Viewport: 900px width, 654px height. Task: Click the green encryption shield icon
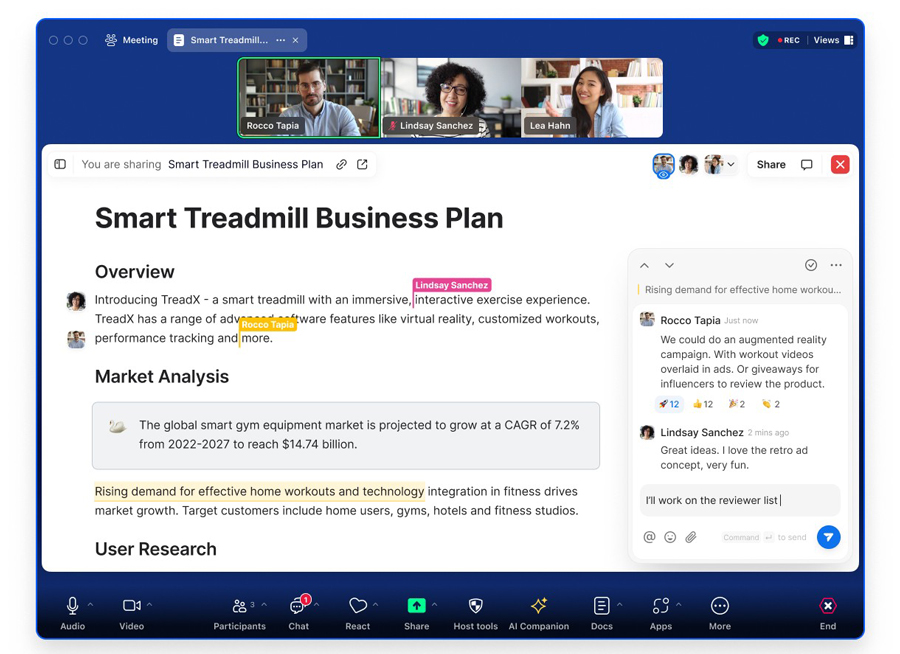click(763, 40)
